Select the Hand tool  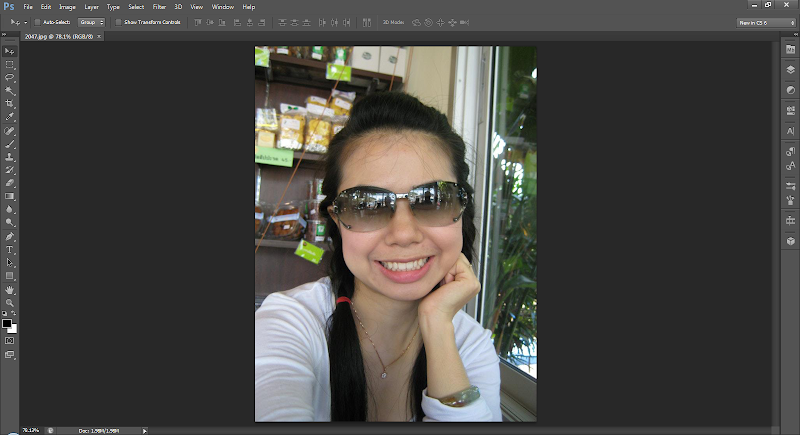[10, 290]
